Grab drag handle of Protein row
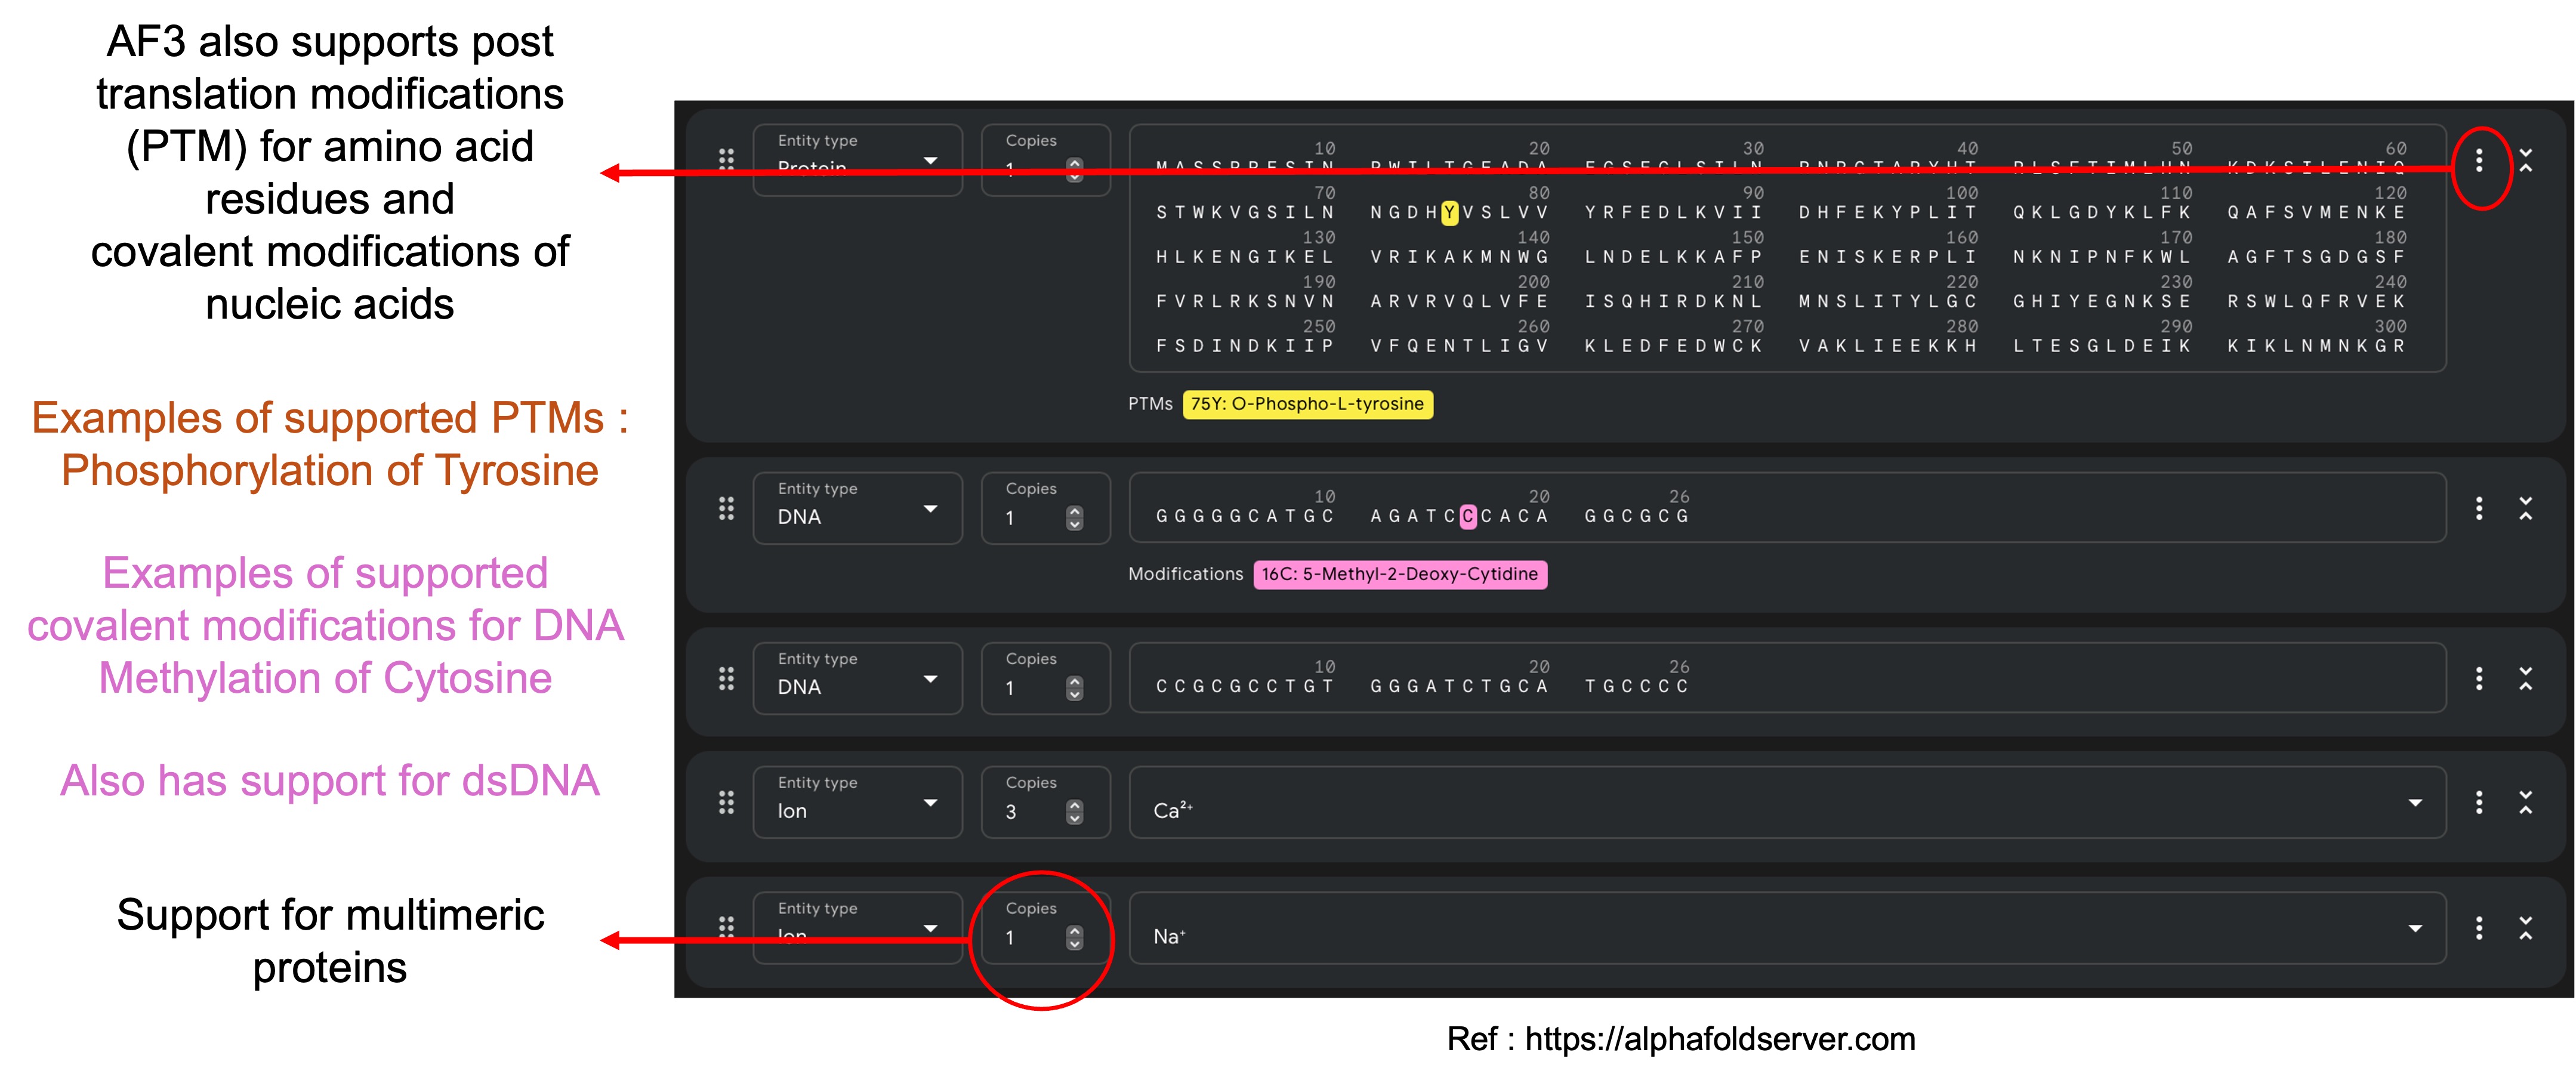Image resolution: width=2576 pixels, height=1080 pixels. (727, 159)
